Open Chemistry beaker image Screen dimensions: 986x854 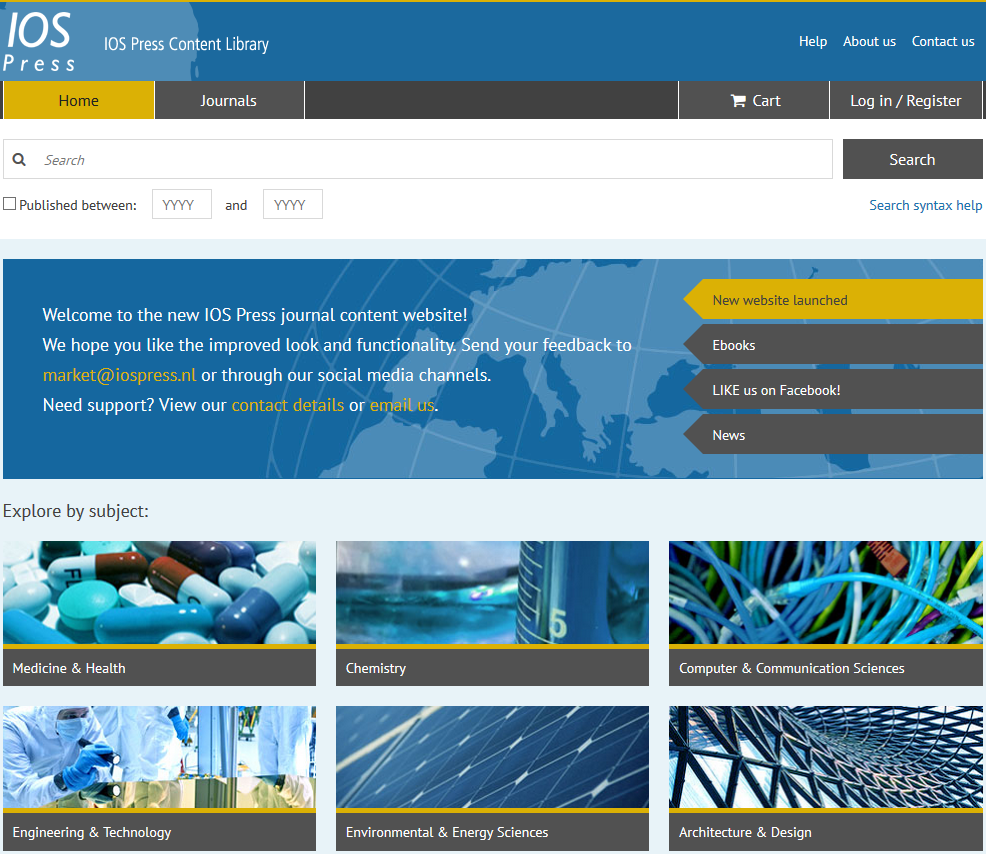click(492, 592)
